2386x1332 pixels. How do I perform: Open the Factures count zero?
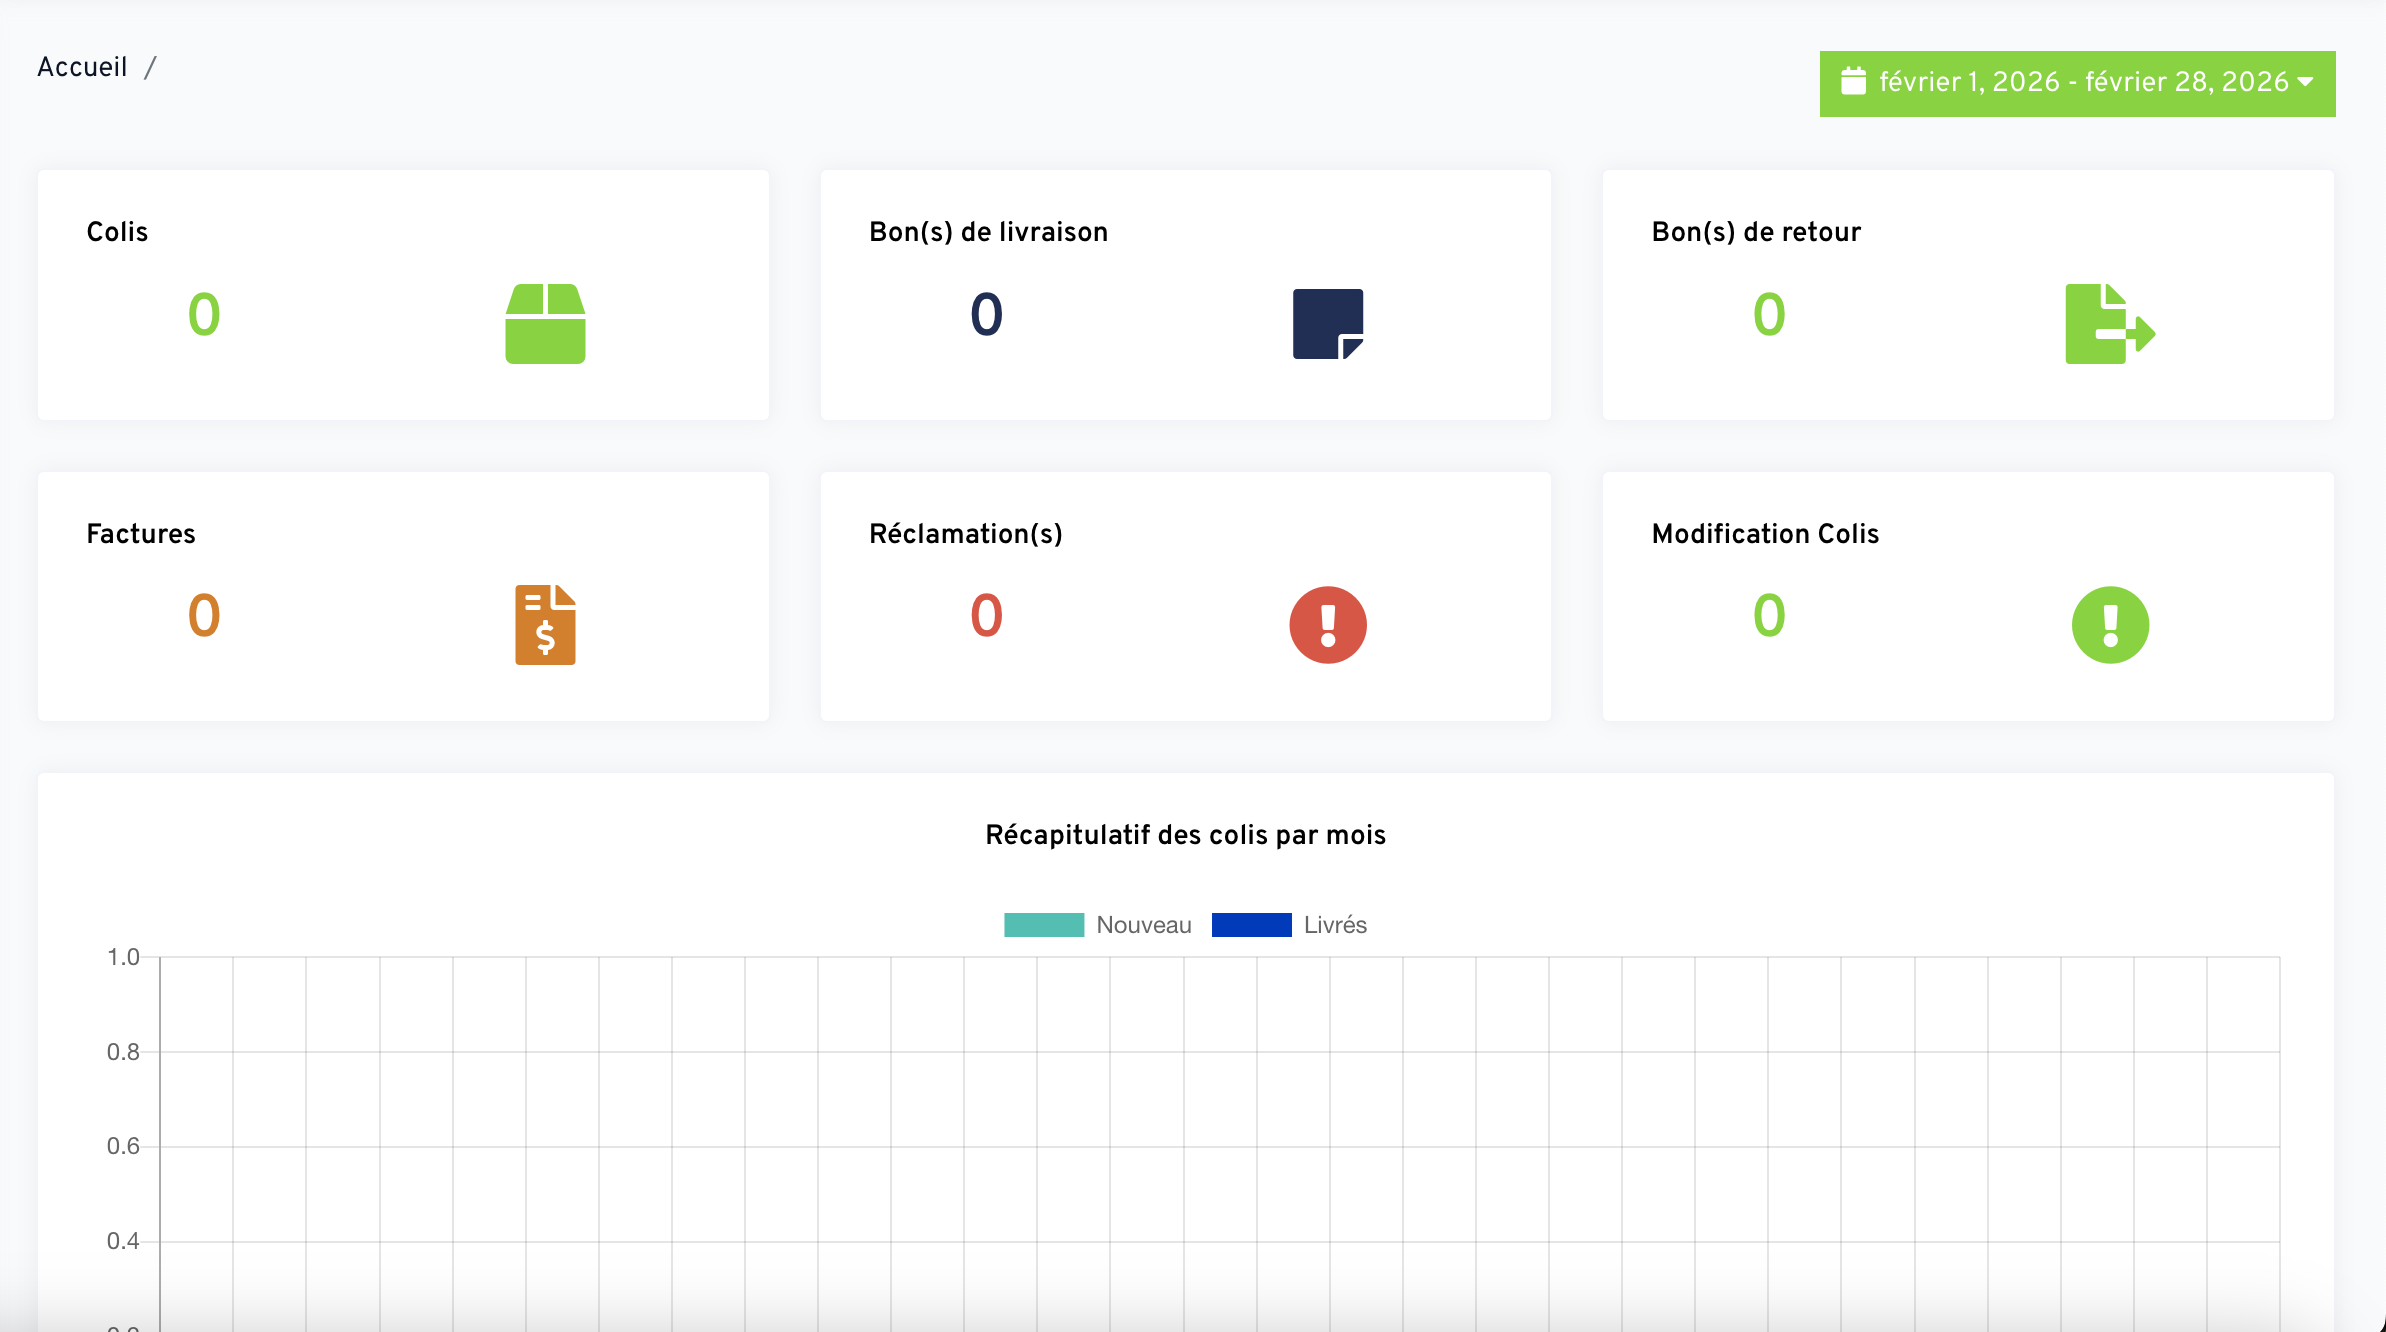pos(204,615)
